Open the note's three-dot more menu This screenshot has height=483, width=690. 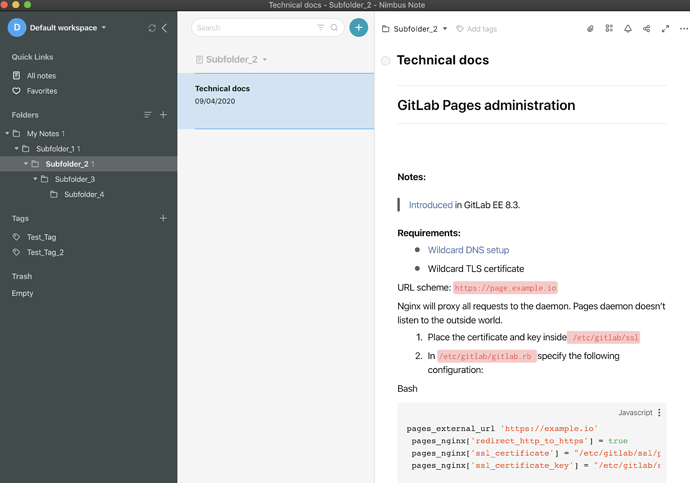pos(683,29)
